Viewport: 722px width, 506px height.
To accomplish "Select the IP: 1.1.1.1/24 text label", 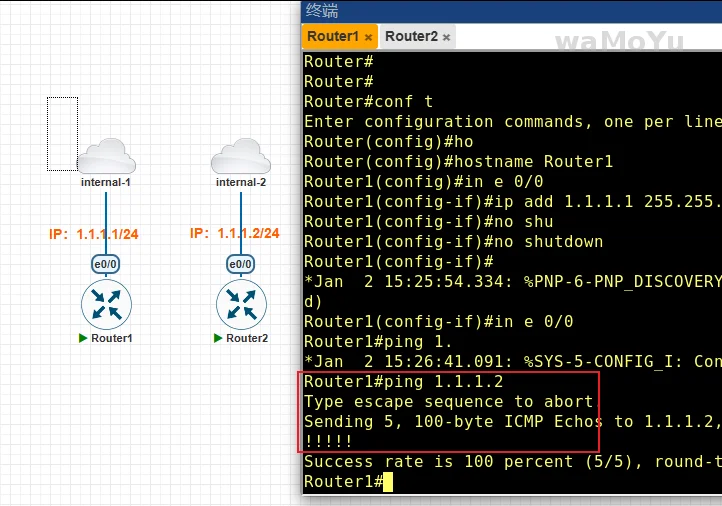I will point(93,234).
